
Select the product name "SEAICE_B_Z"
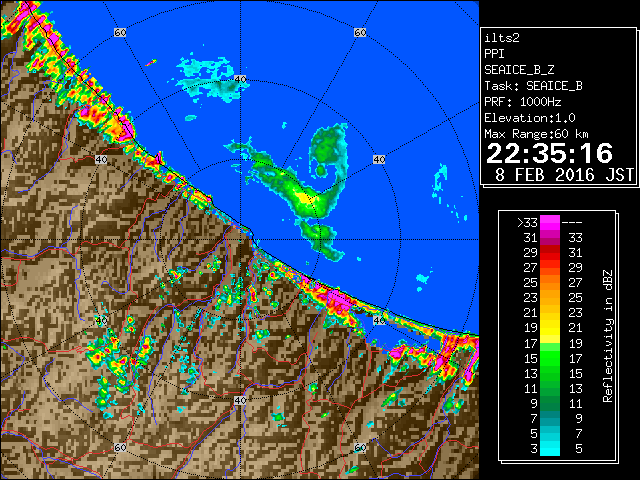click(519, 70)
